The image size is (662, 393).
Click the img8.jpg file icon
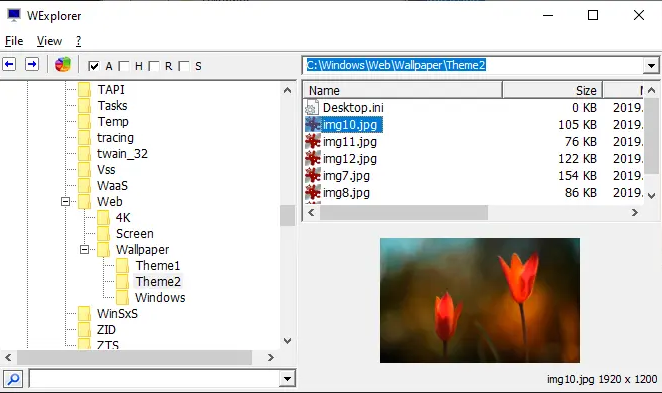[x=312, y=192]
